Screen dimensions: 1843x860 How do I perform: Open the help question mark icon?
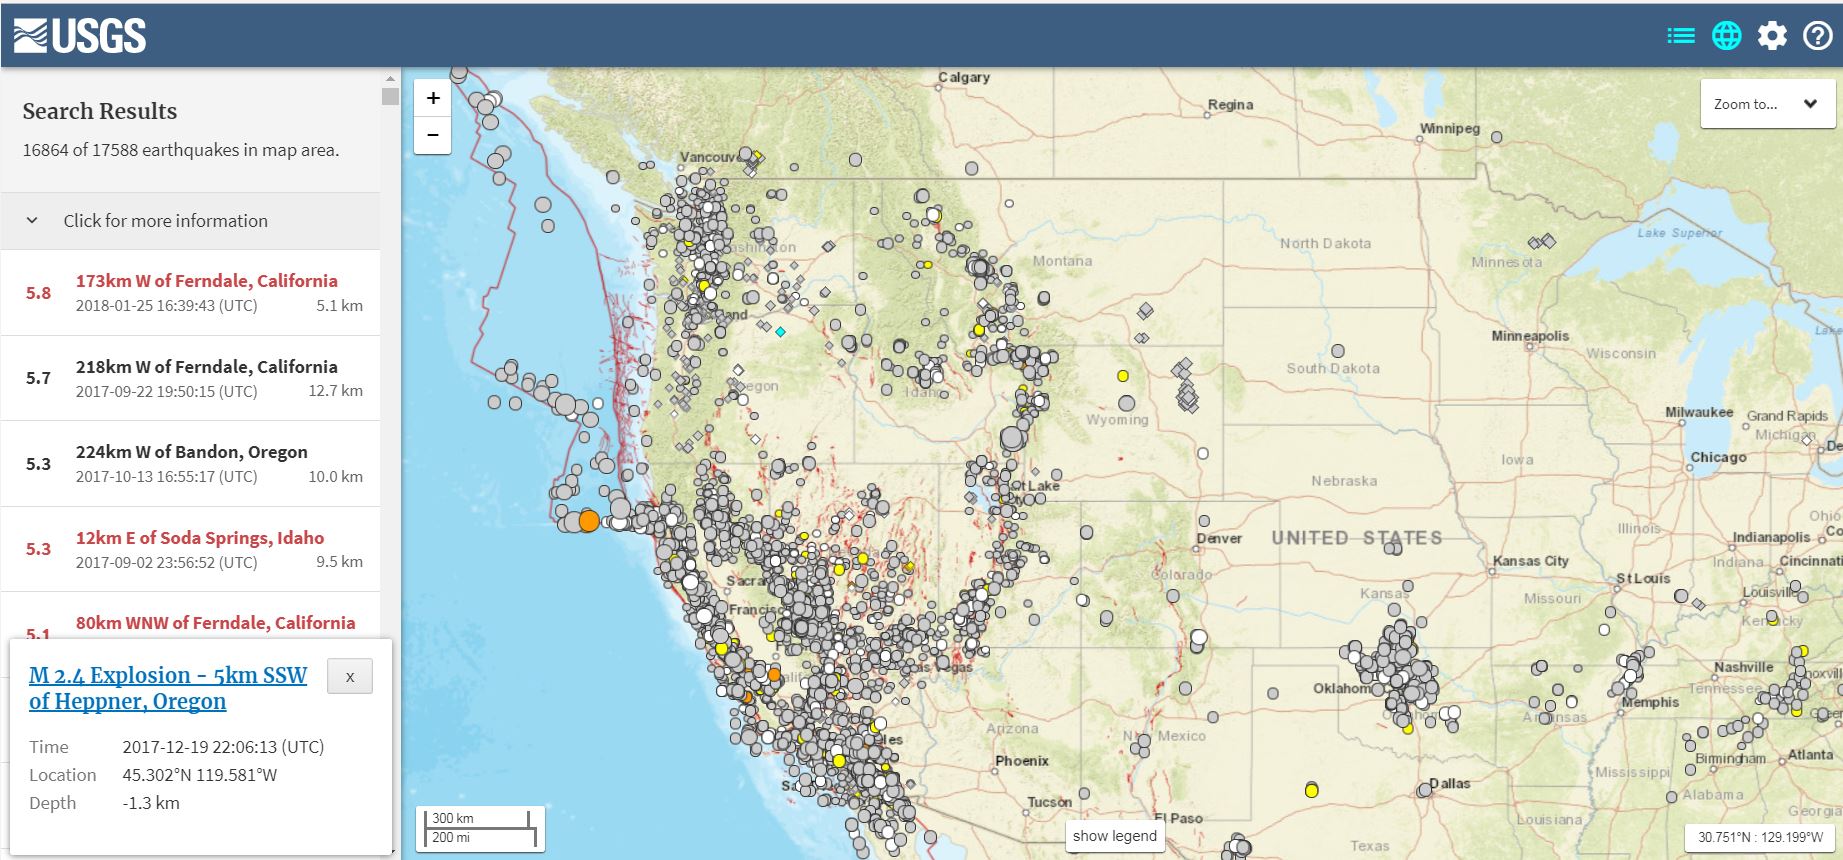[x=1817, y=36]
